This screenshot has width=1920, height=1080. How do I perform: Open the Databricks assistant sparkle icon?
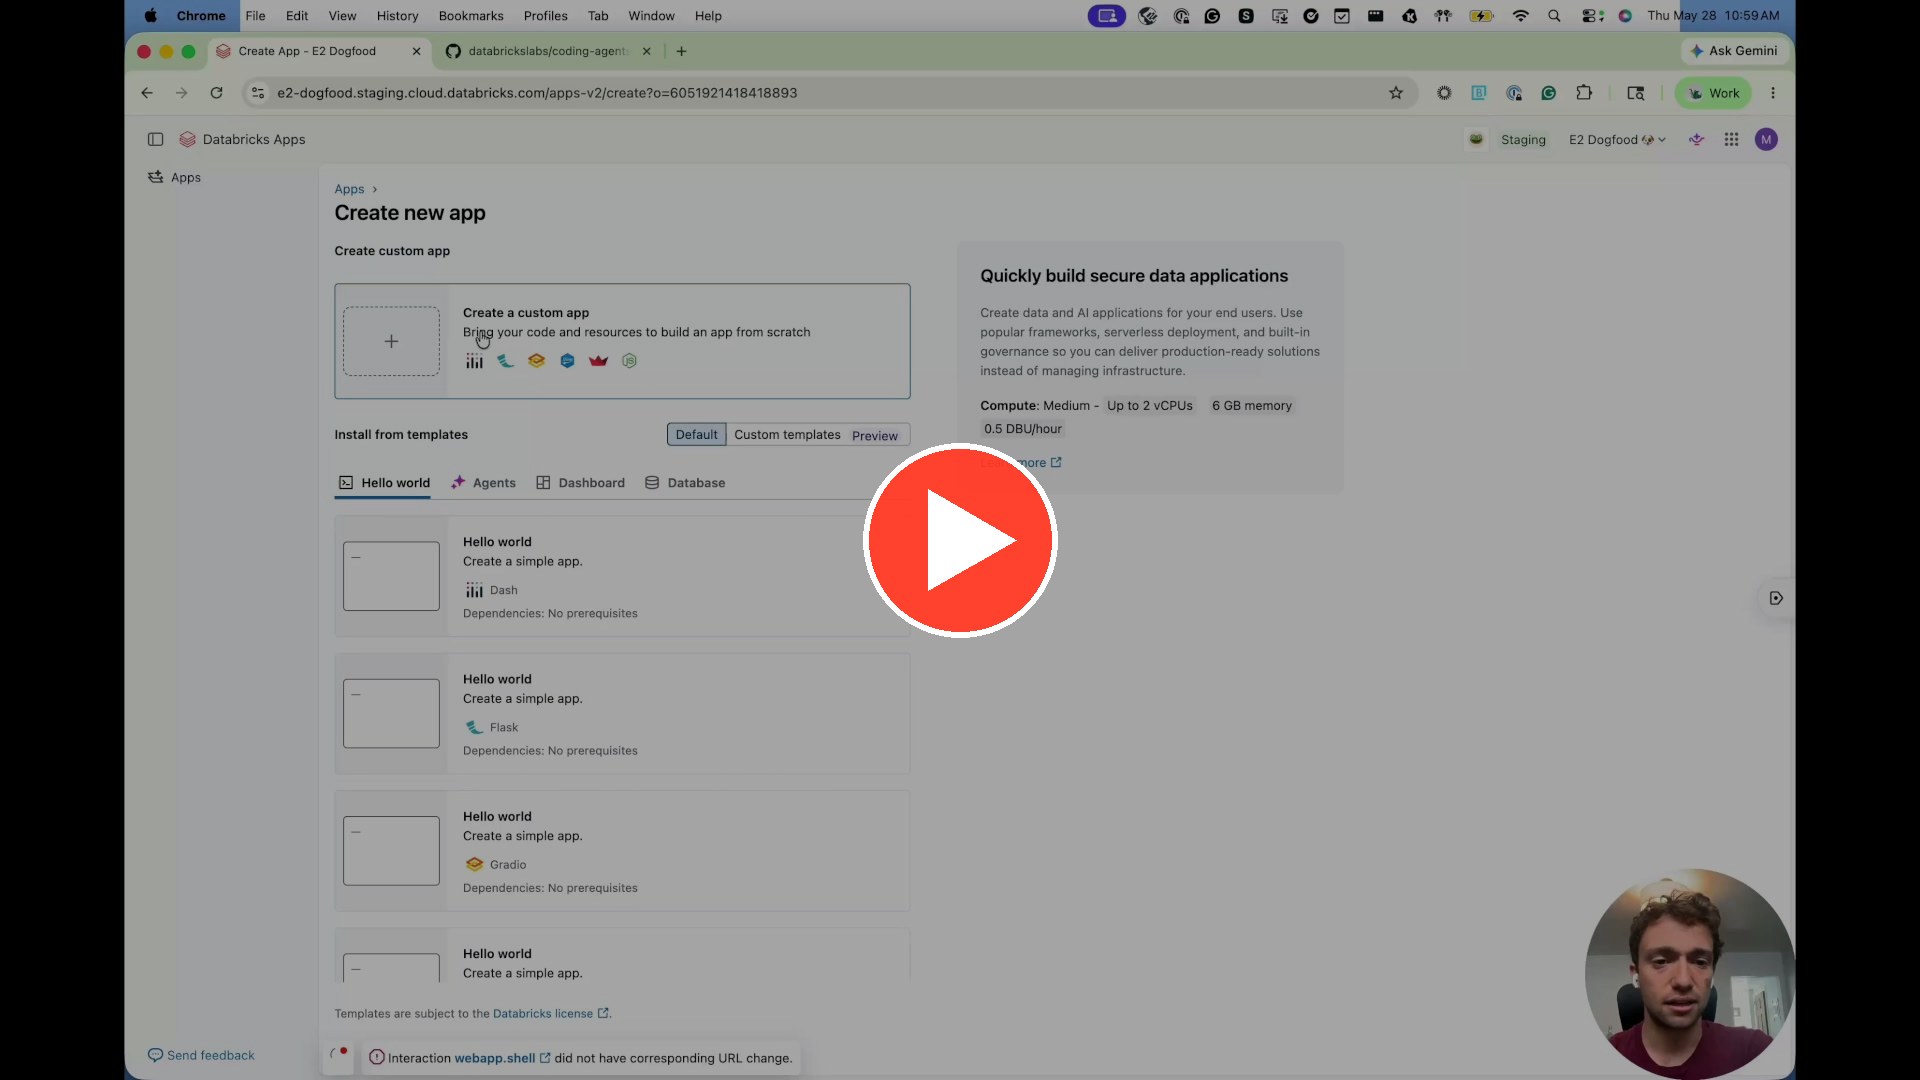pyautogui.click(x=1696, y=139)
